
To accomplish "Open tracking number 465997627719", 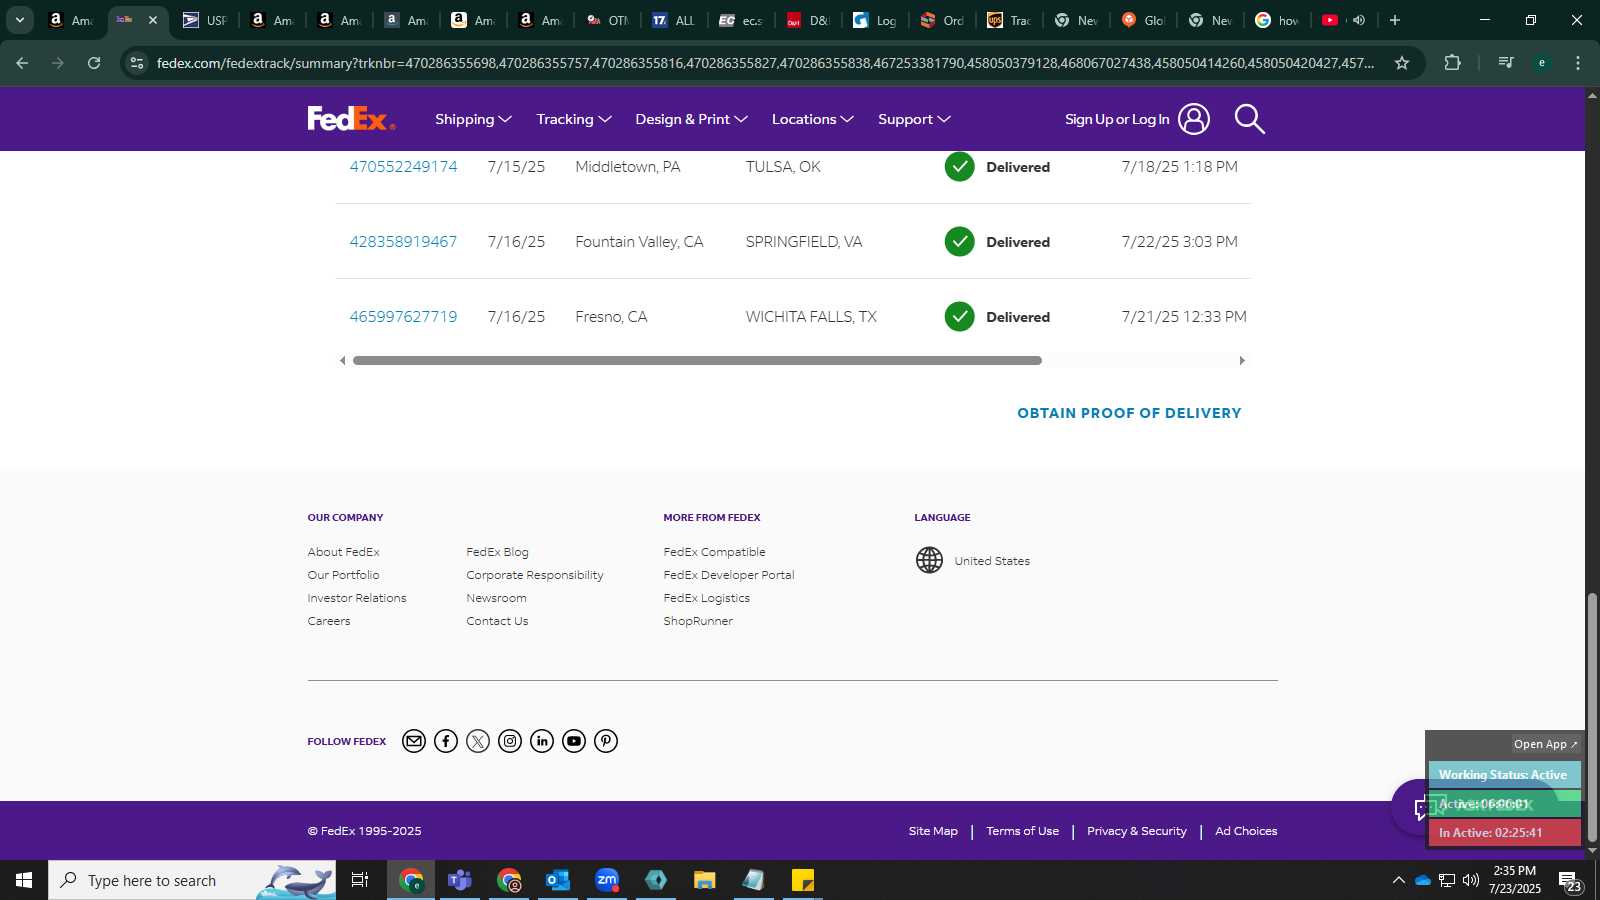I will pos(403,316).
